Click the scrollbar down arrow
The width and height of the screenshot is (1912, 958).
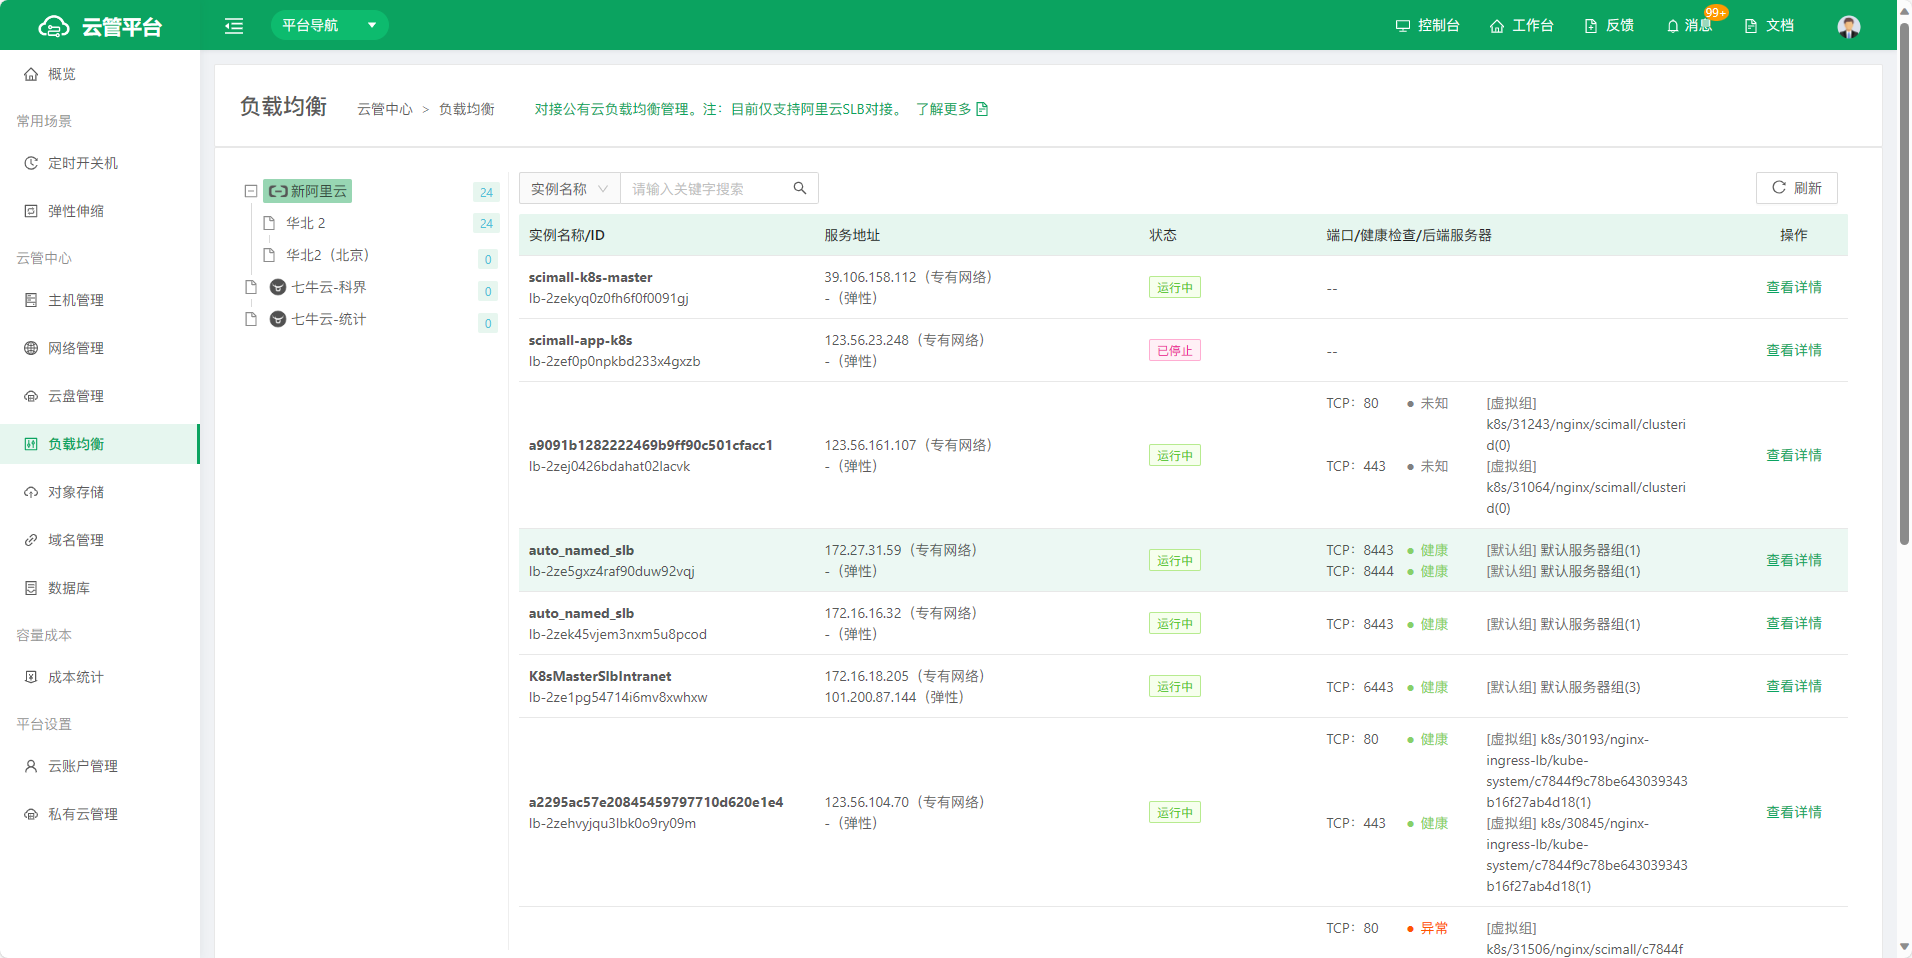point(1904,947)
